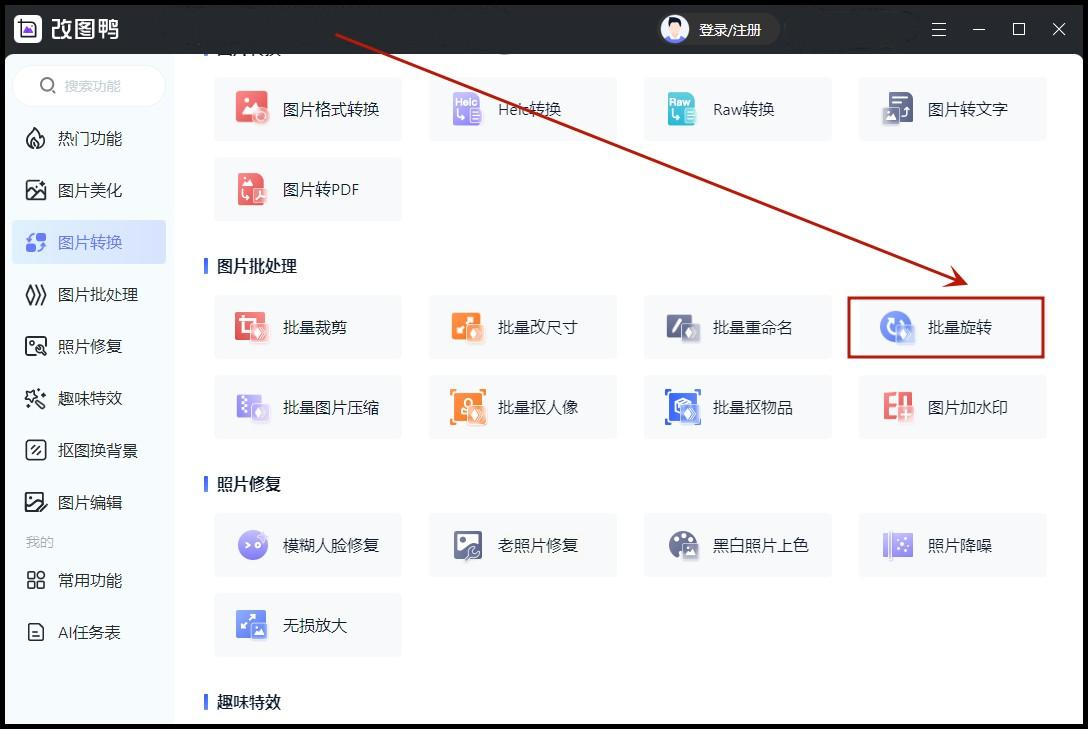Screen dimensions: 1088x729
Task: Open the 老照片修复 tool
Action: pos(522,545)
